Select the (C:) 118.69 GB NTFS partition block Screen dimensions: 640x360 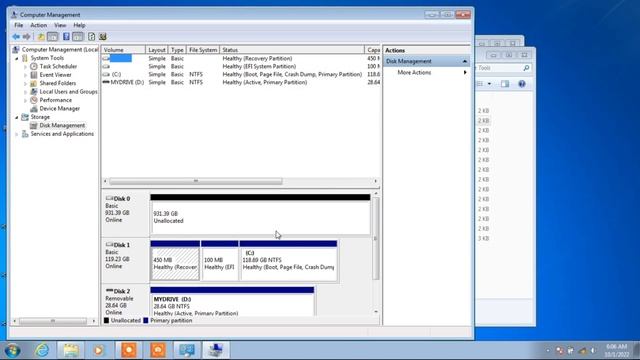[x=289, y=261]
